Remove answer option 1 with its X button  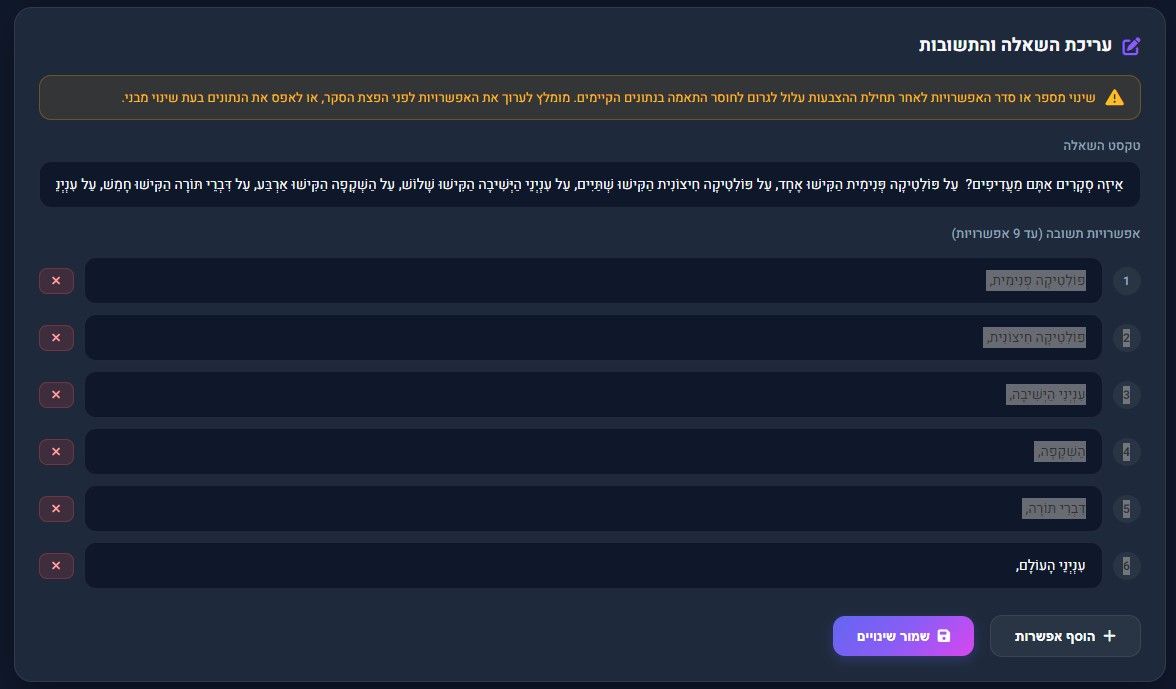click(56, 280)
